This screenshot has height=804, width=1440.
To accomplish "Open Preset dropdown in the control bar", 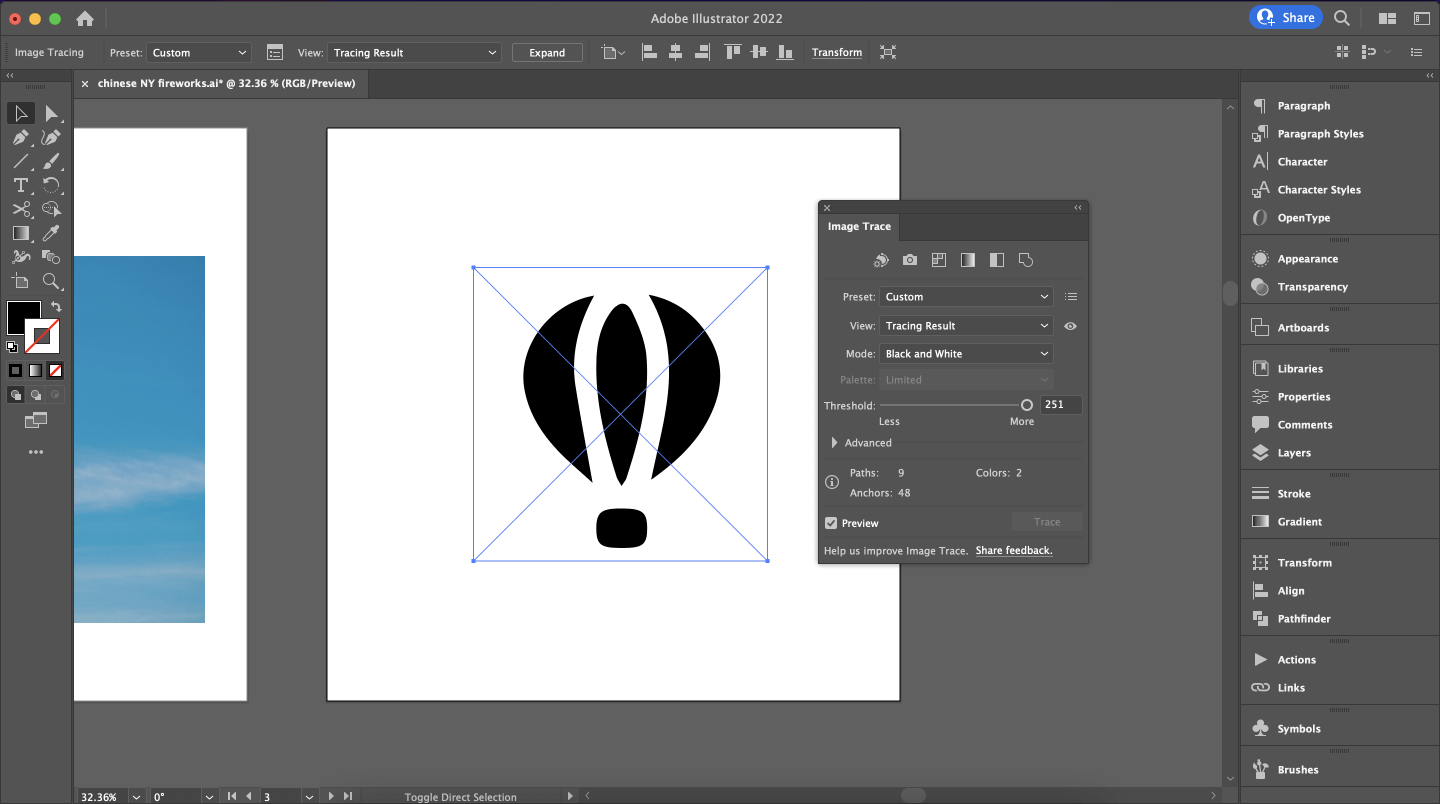I will pos(199,53).
